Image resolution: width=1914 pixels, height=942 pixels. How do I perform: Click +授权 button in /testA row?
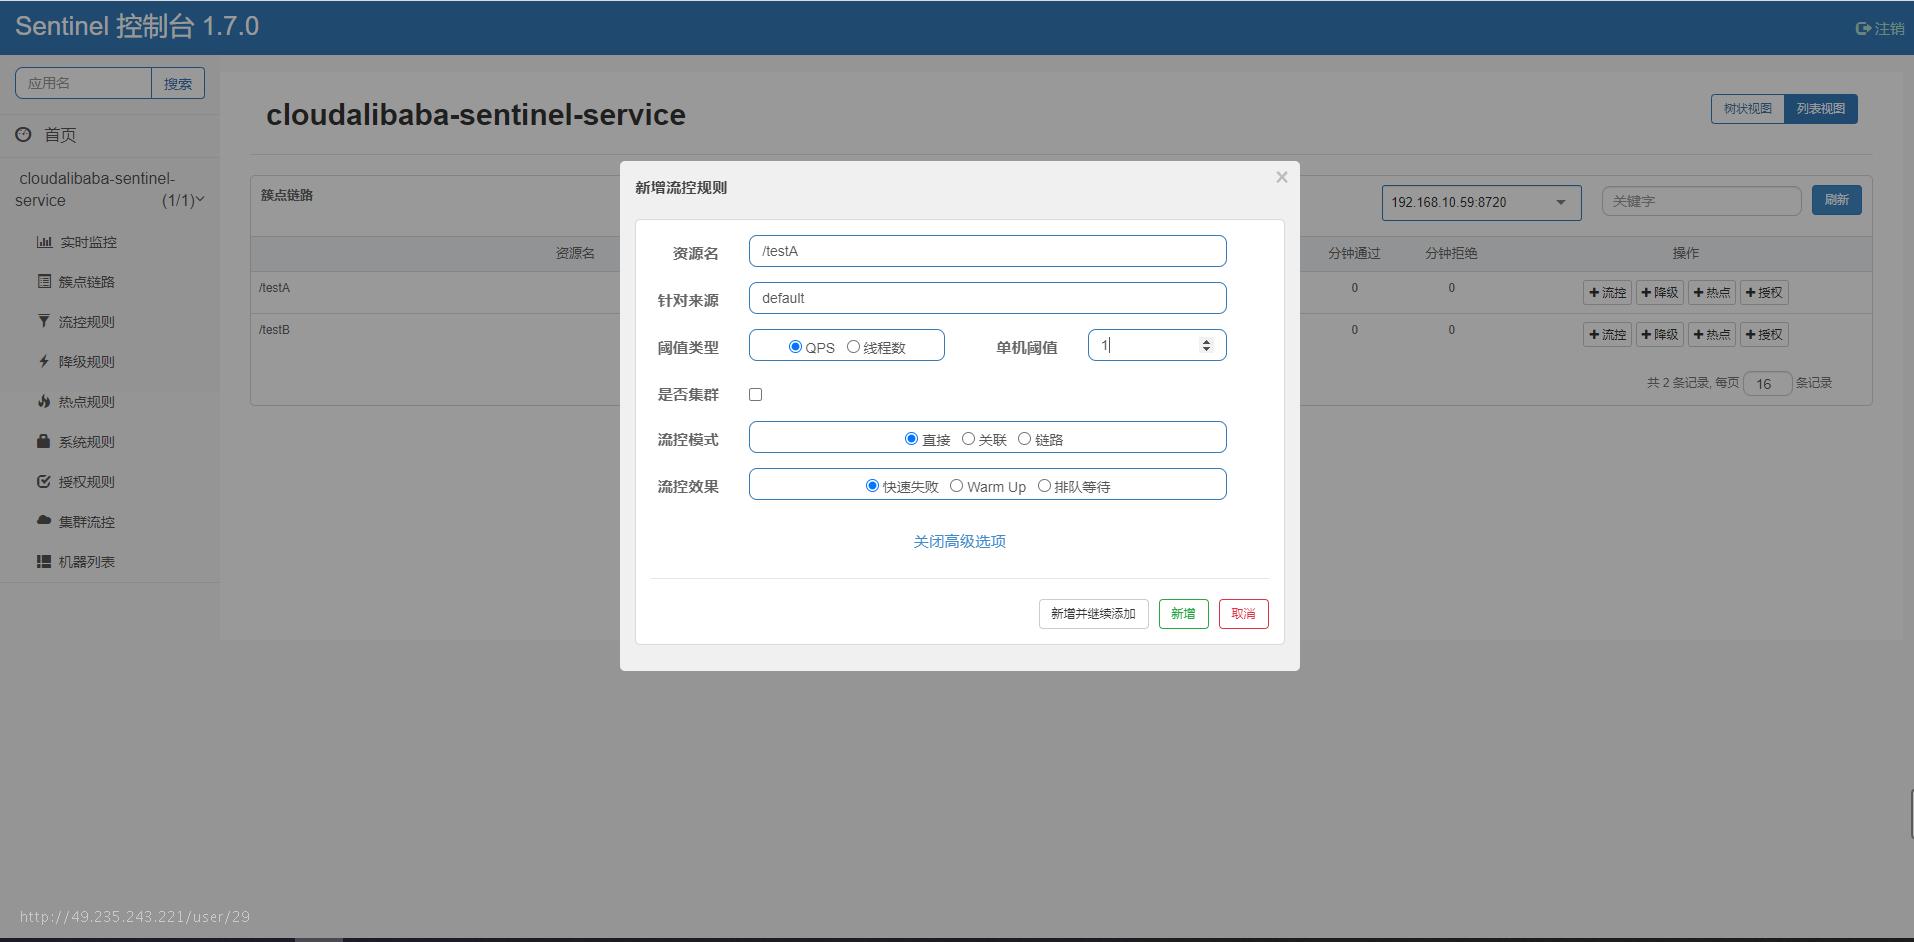(x=1764, y=293)
